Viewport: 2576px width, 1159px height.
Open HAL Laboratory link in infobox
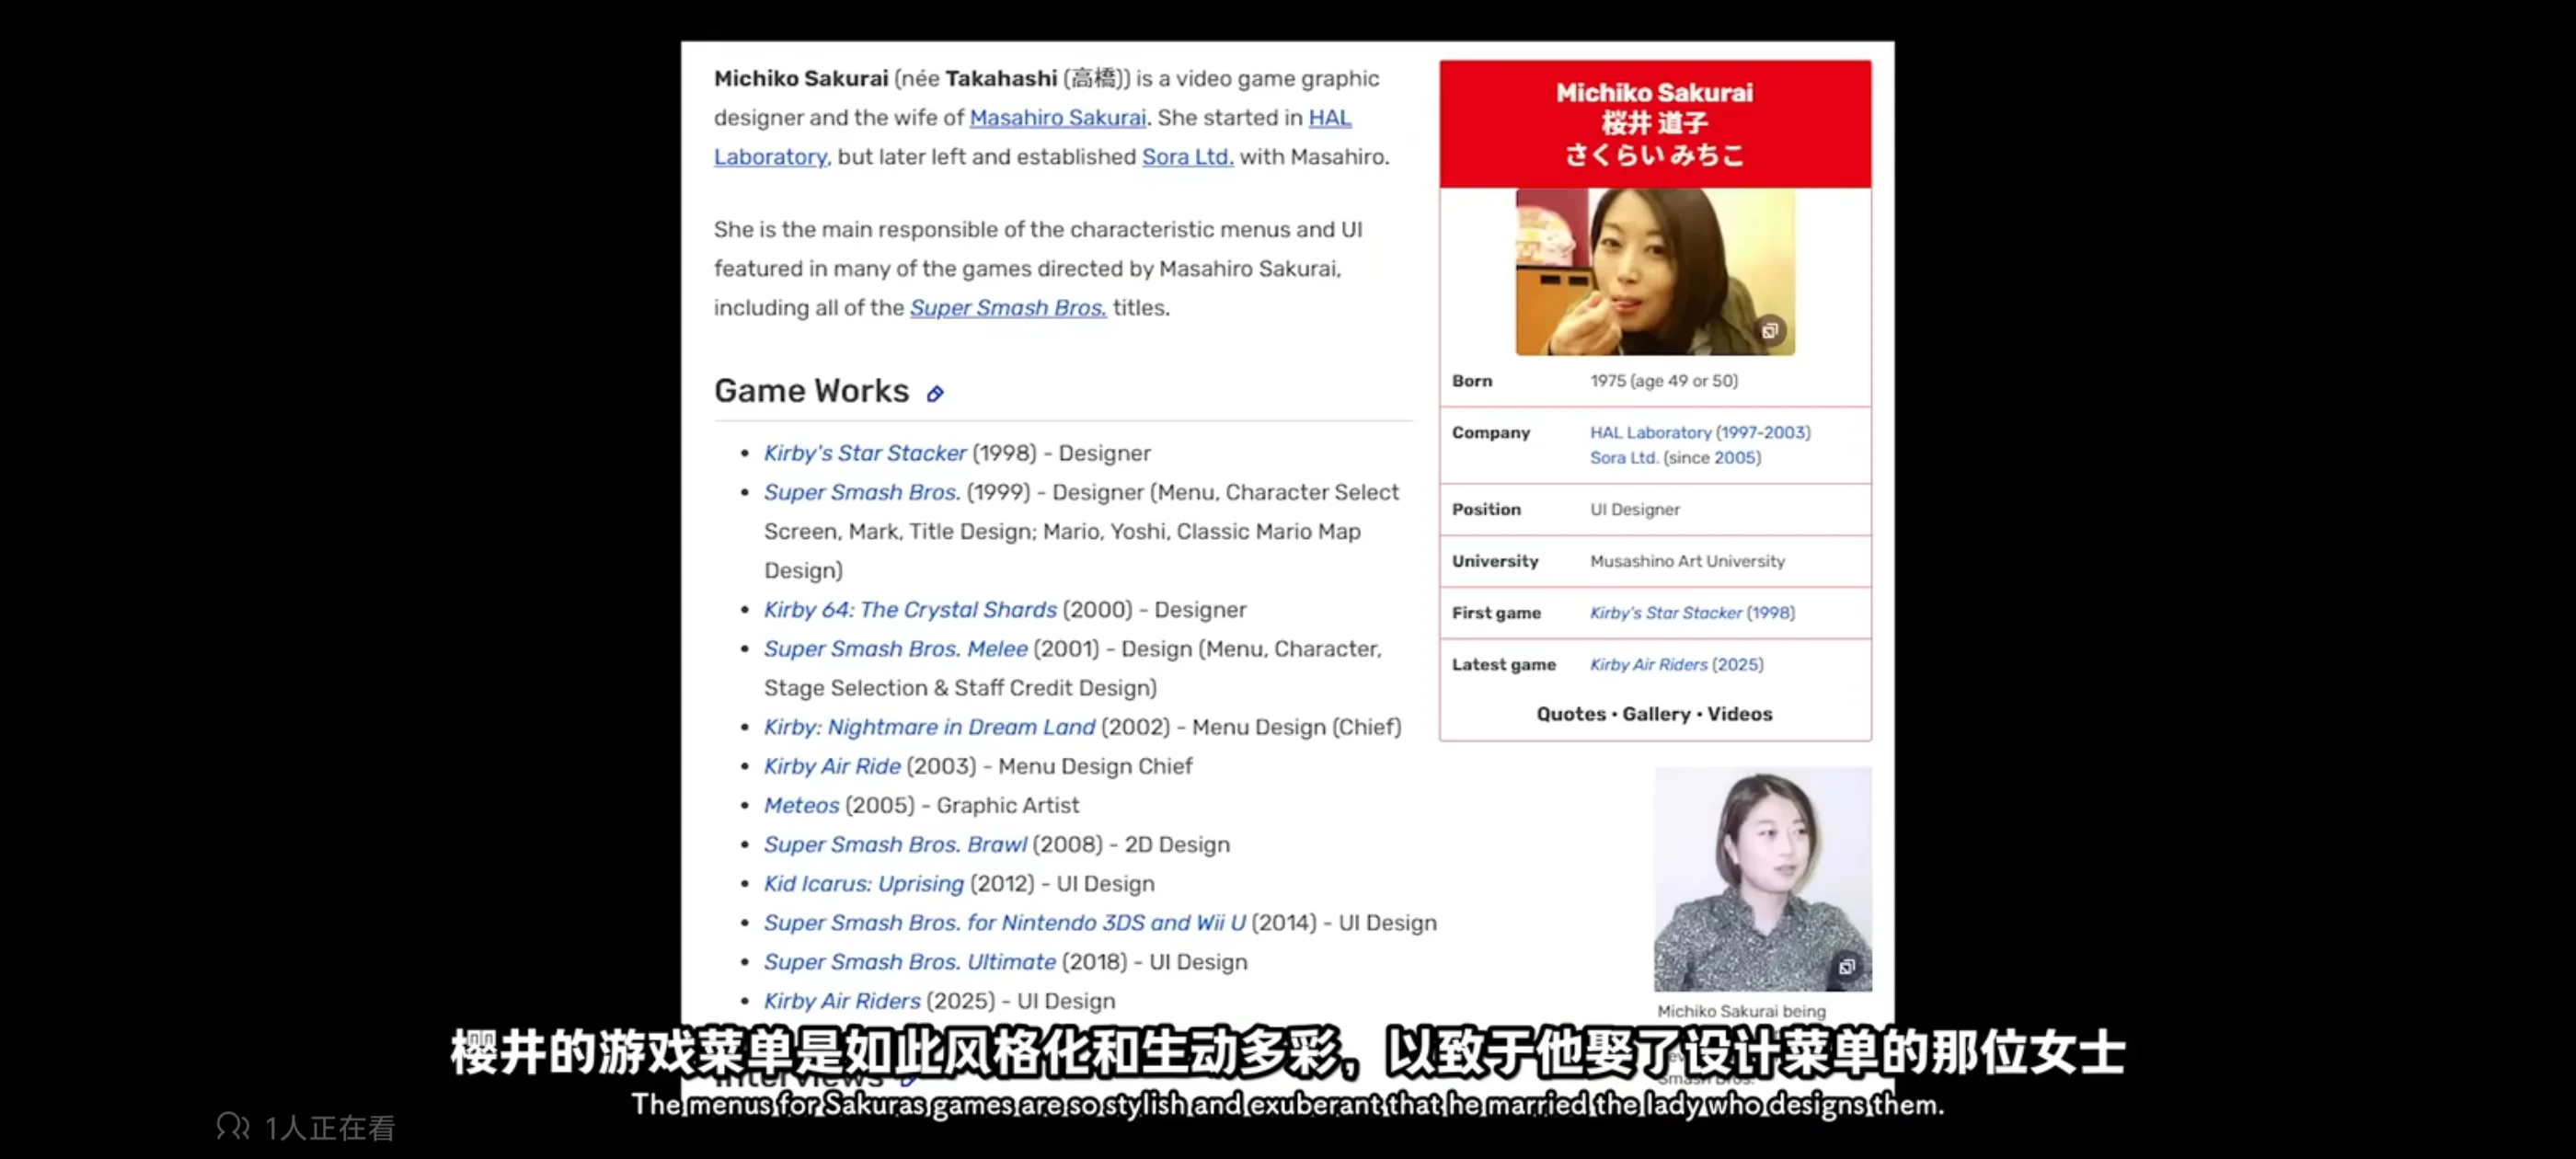(1650, 433)
